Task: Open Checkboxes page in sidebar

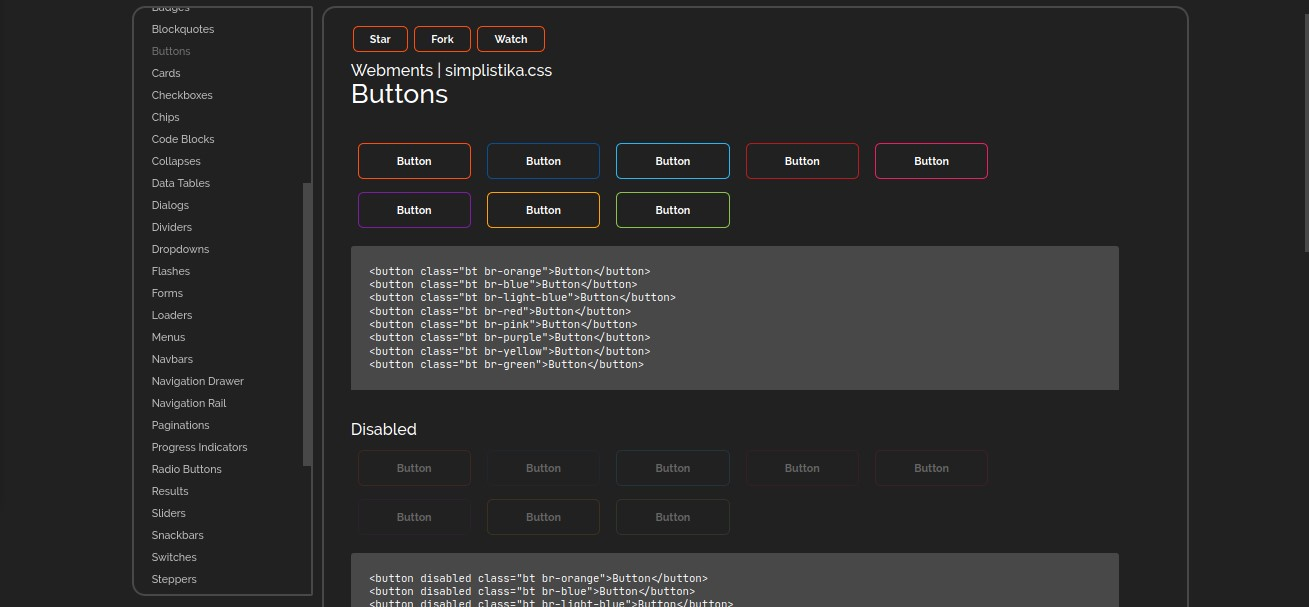Action: [182, 95]
